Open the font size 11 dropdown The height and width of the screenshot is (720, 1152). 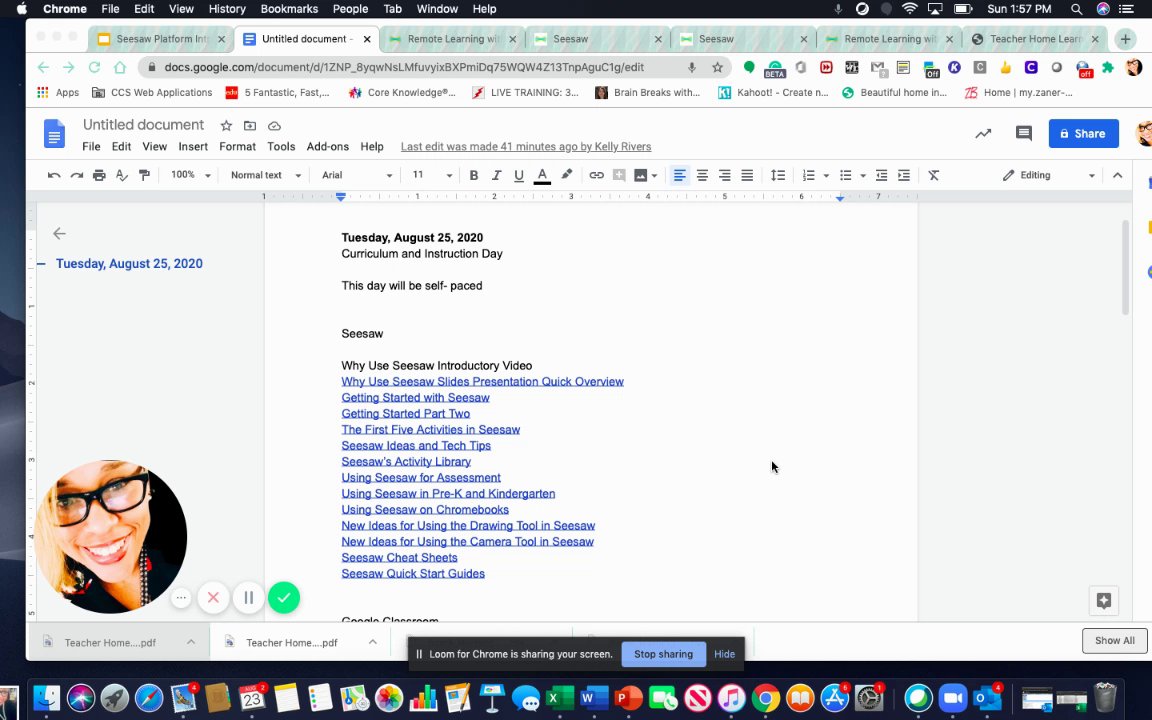click(431, 175)
